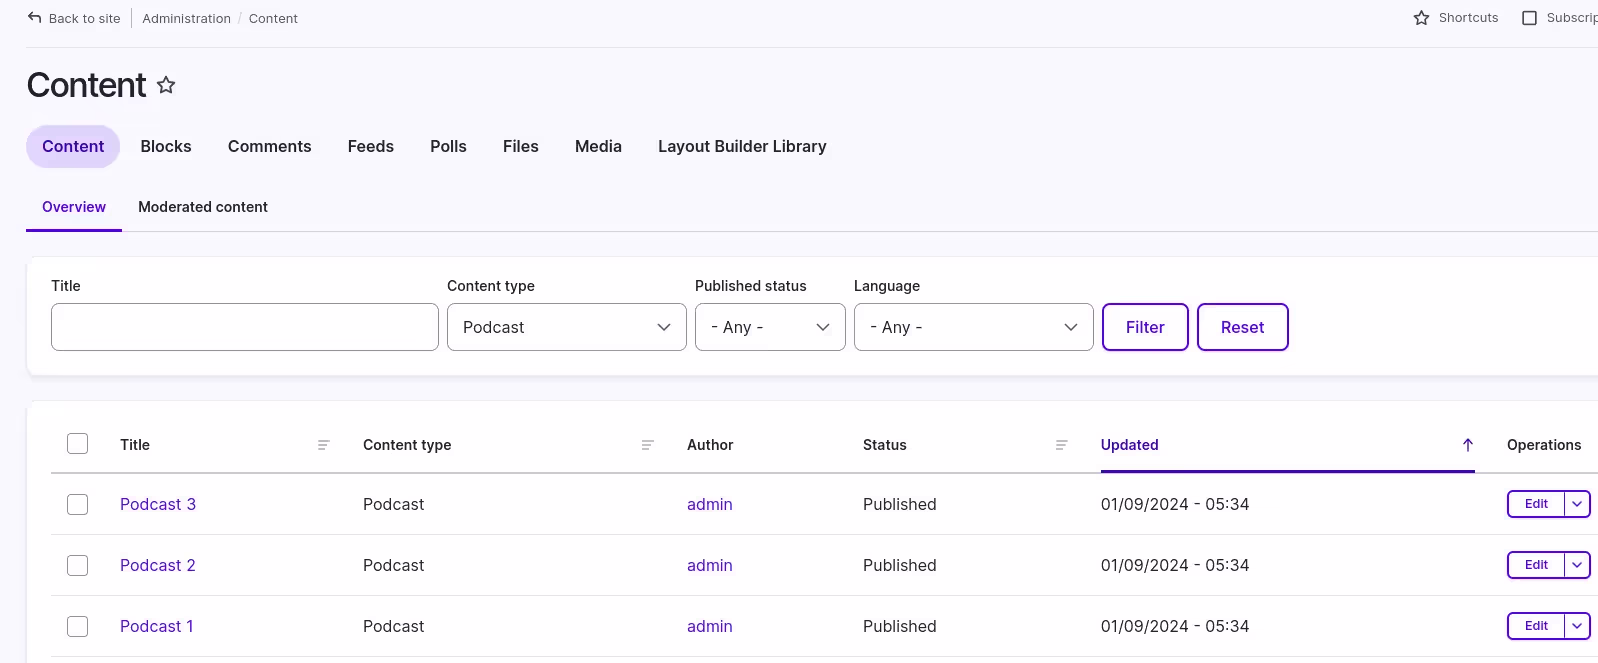Click the Subscriptions icon in the top bar
The width and height of the screenshot is (1598, 663).
pyautogui.click(x=1529, y=18)
